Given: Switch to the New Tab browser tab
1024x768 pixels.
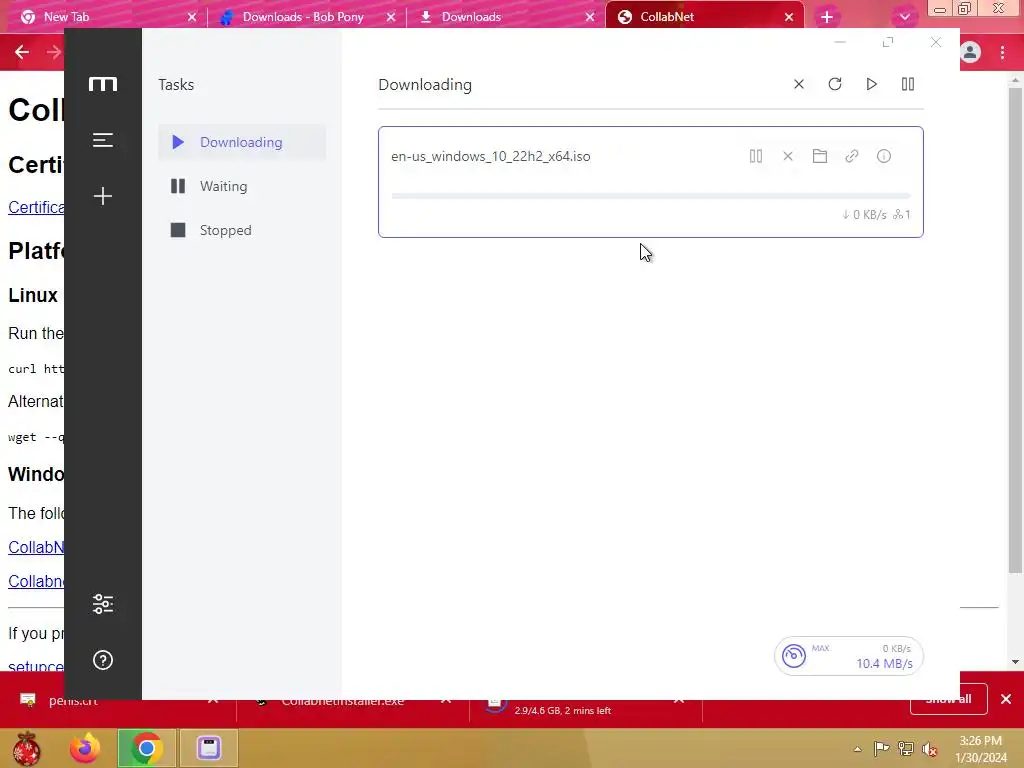Looking at the screenshot, I should (108, 17).
